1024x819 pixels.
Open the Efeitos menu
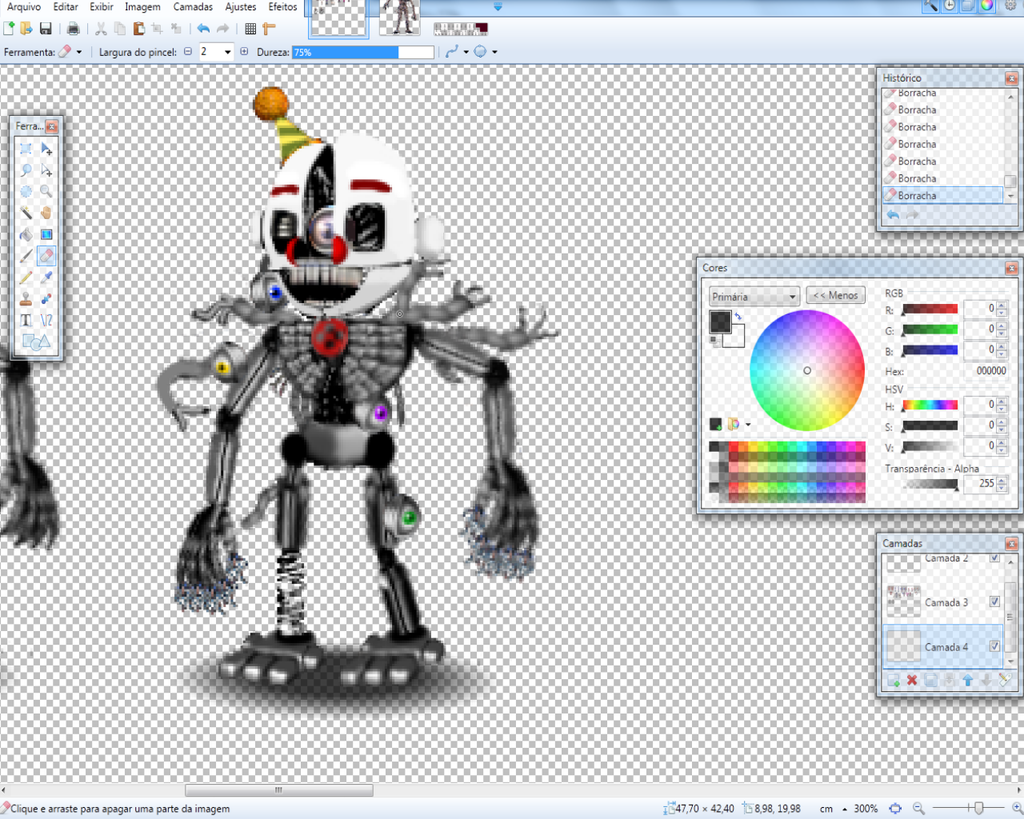283,7
